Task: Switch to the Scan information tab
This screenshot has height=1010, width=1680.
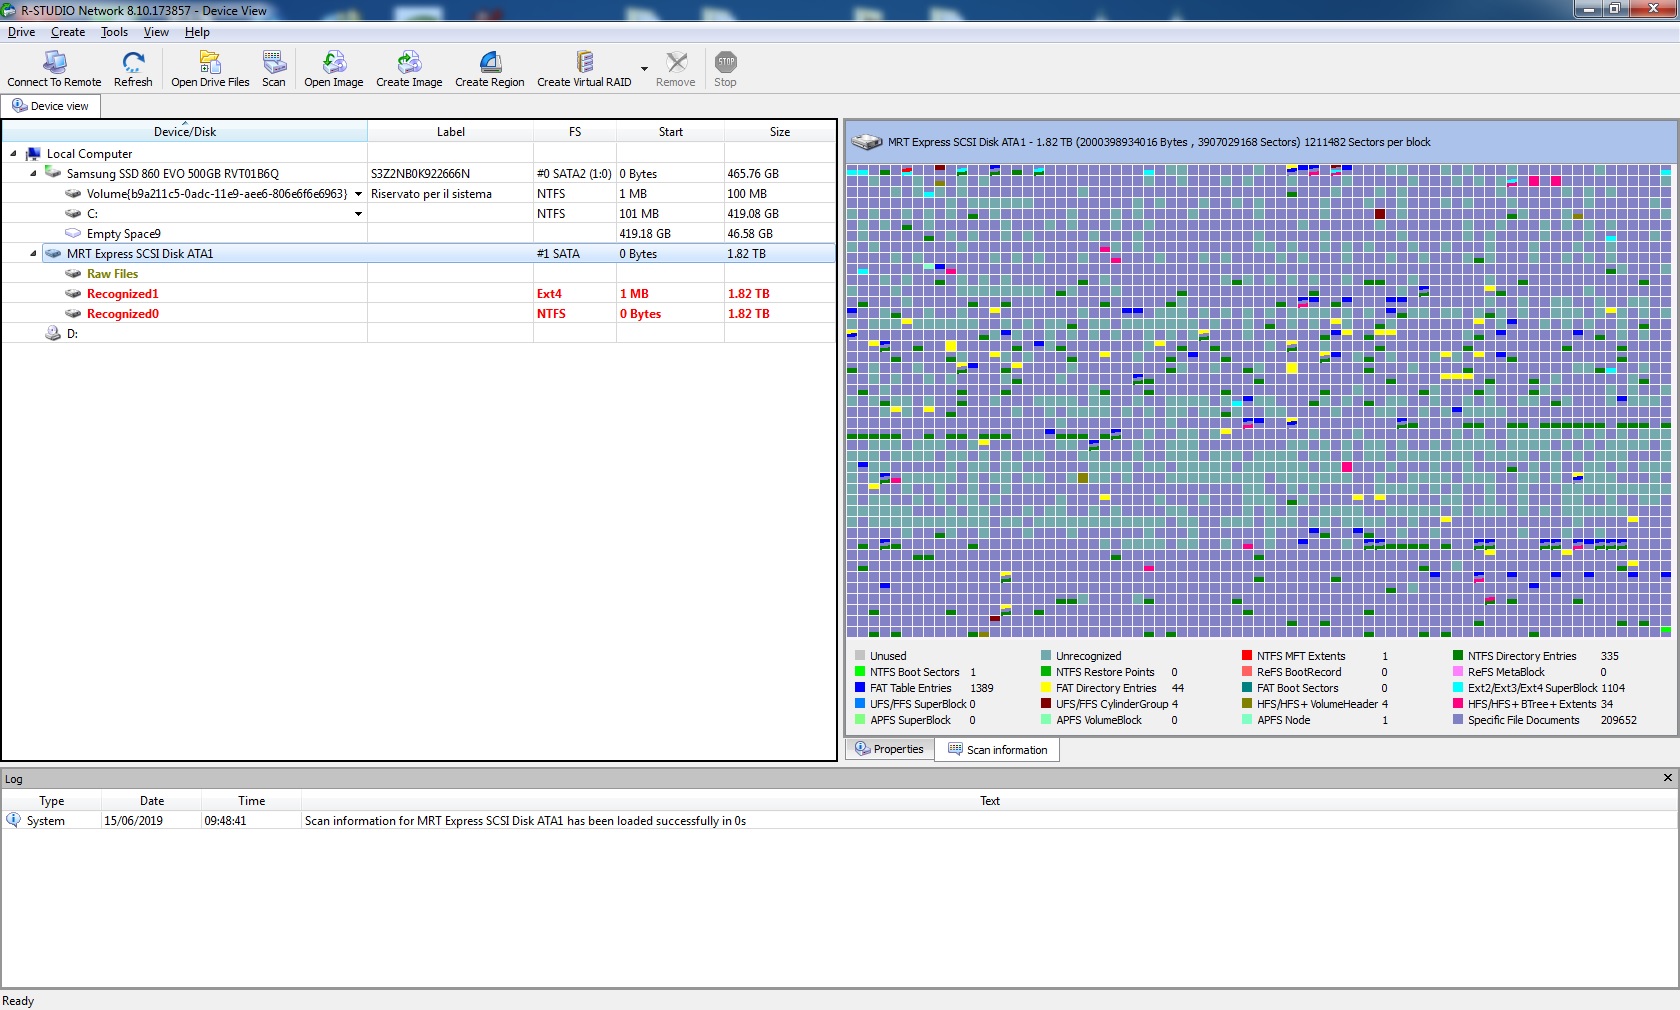Action: coord(997,750)
